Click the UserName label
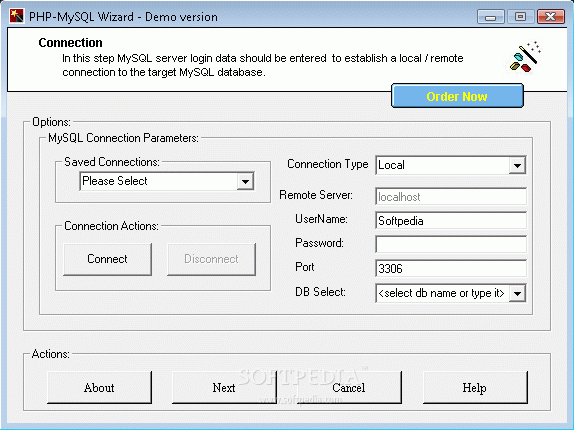The image size is (574, 430). 321,219
